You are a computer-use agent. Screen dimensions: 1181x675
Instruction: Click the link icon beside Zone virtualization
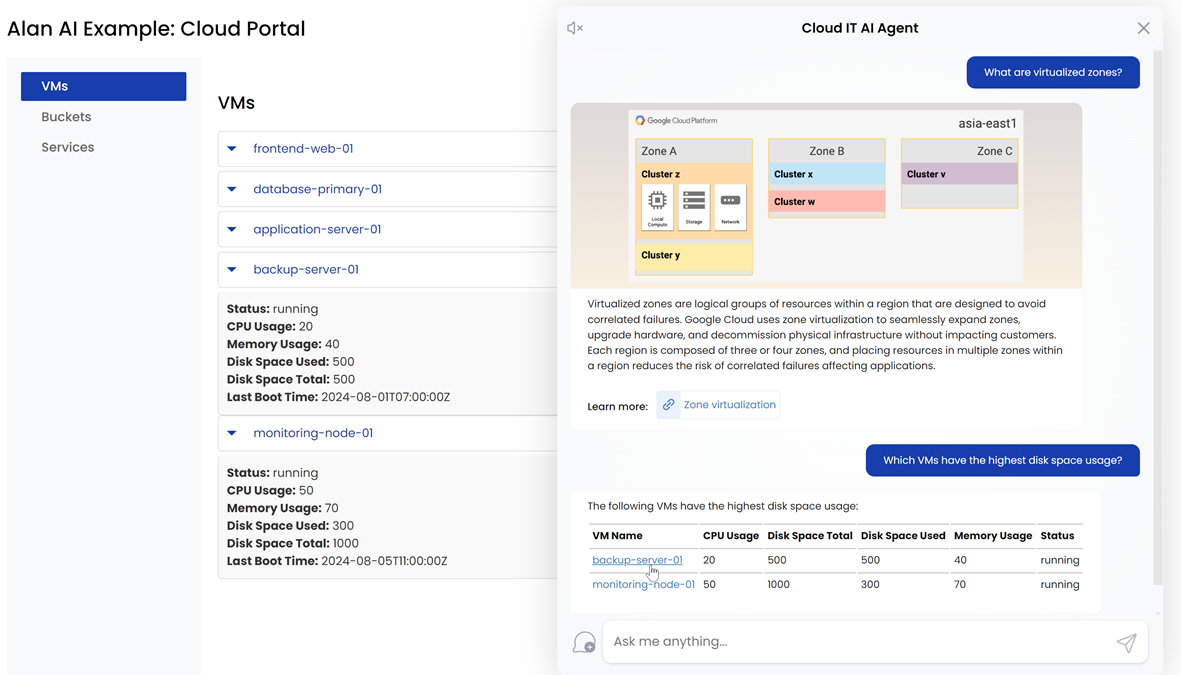[668, 405]
